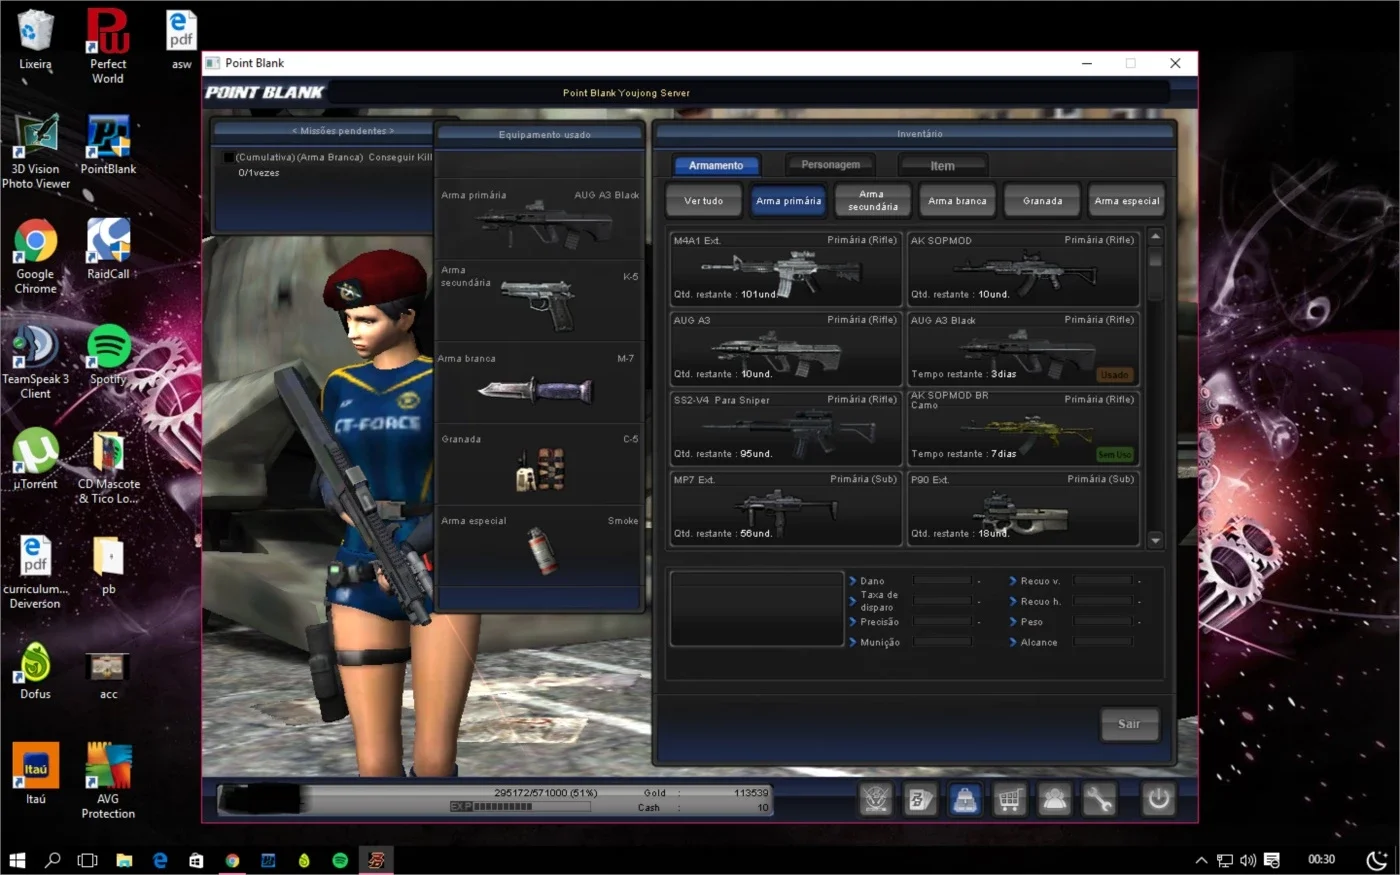
Task: Toggle the cumulative mission checkbox
Action: pos(229,158)
